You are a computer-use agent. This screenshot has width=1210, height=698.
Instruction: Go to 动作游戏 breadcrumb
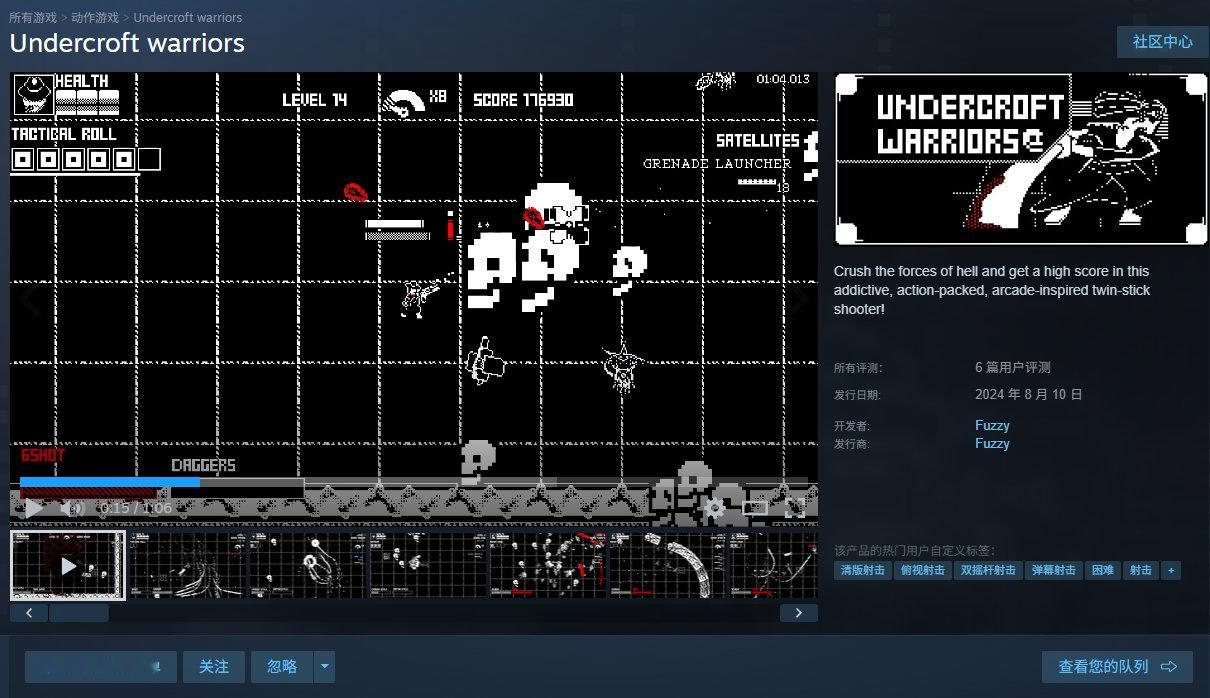coord(95,18)
